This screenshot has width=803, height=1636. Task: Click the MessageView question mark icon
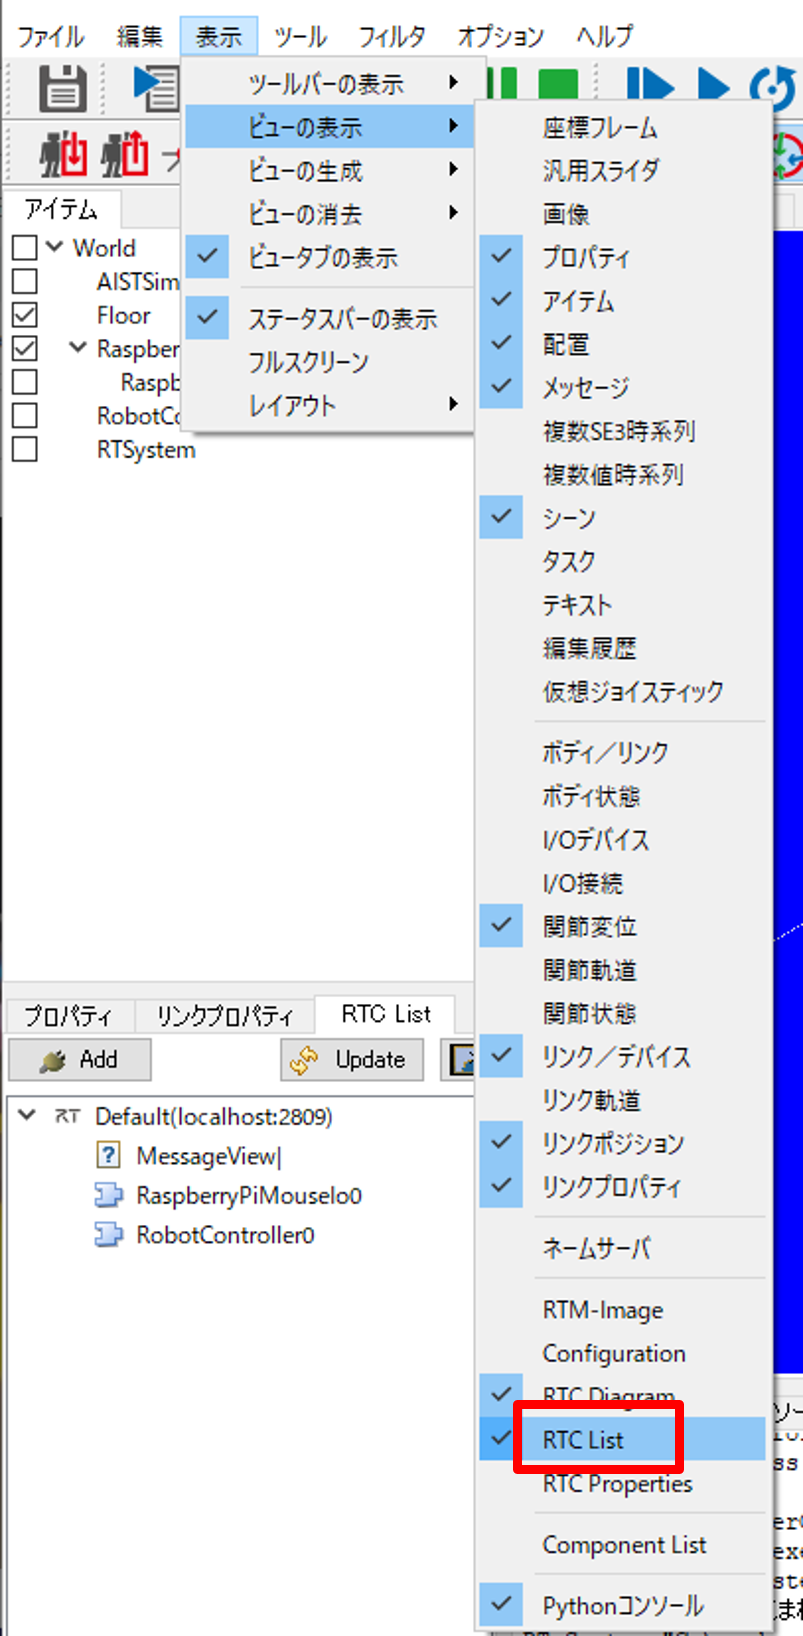[108, 1156]
